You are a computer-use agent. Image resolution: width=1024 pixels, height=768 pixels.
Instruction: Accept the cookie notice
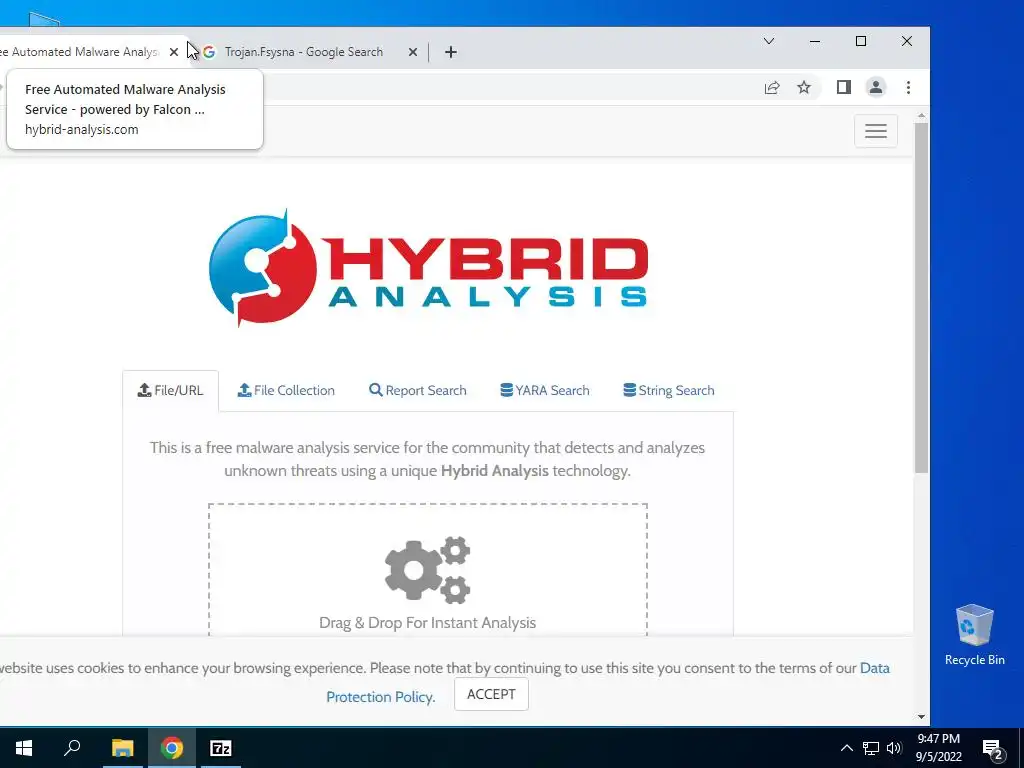[491, 694]
